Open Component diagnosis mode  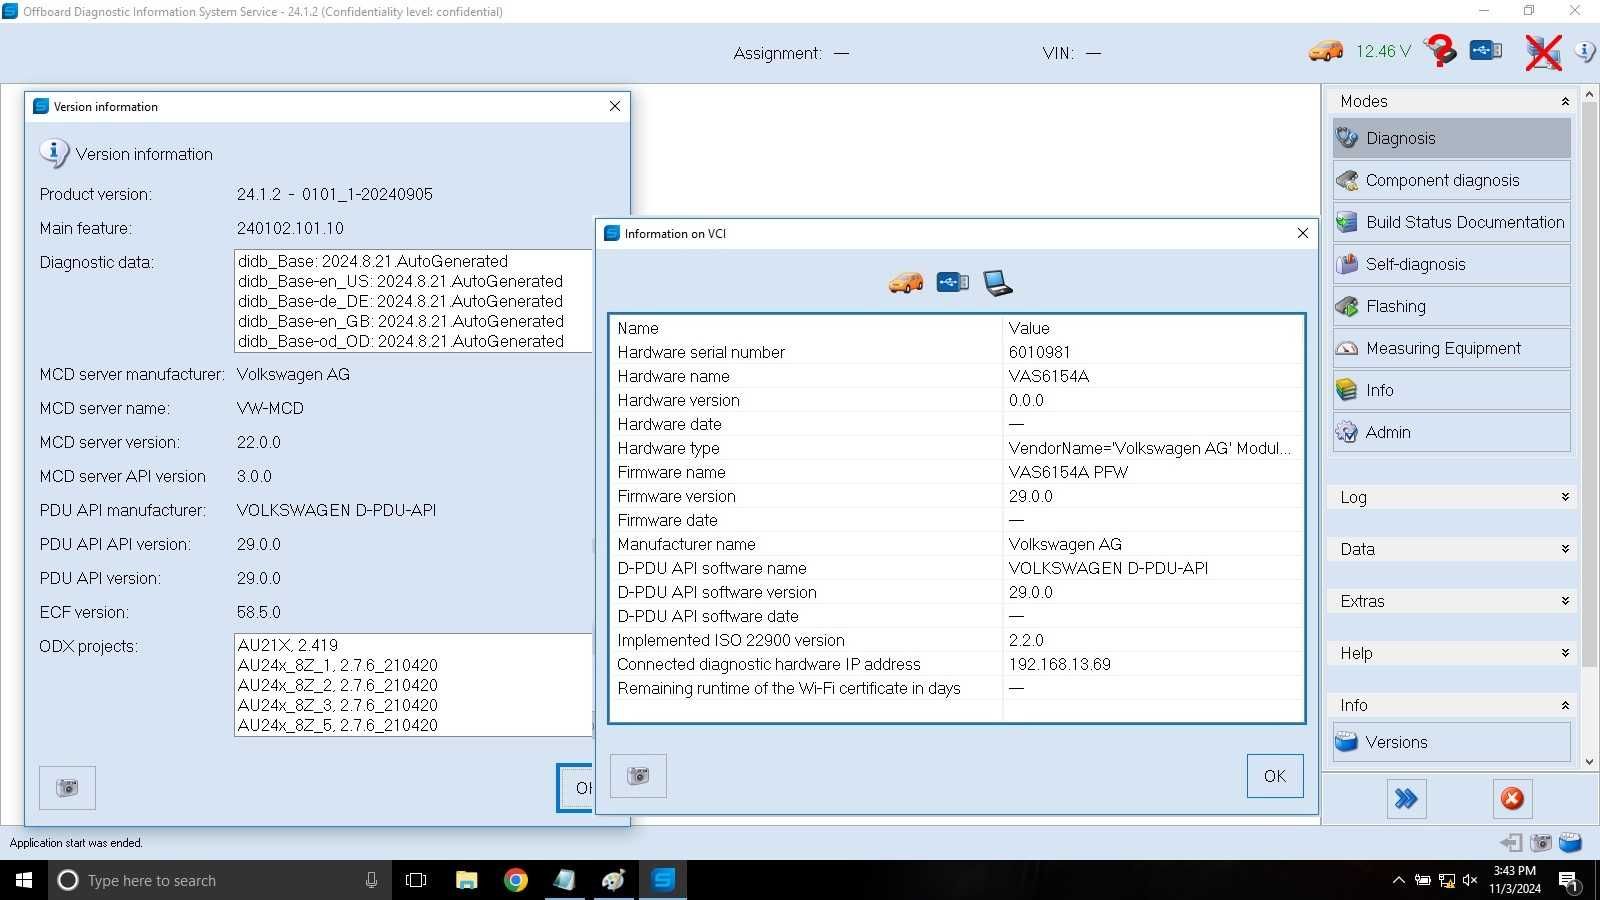(x=1451, y=180)
